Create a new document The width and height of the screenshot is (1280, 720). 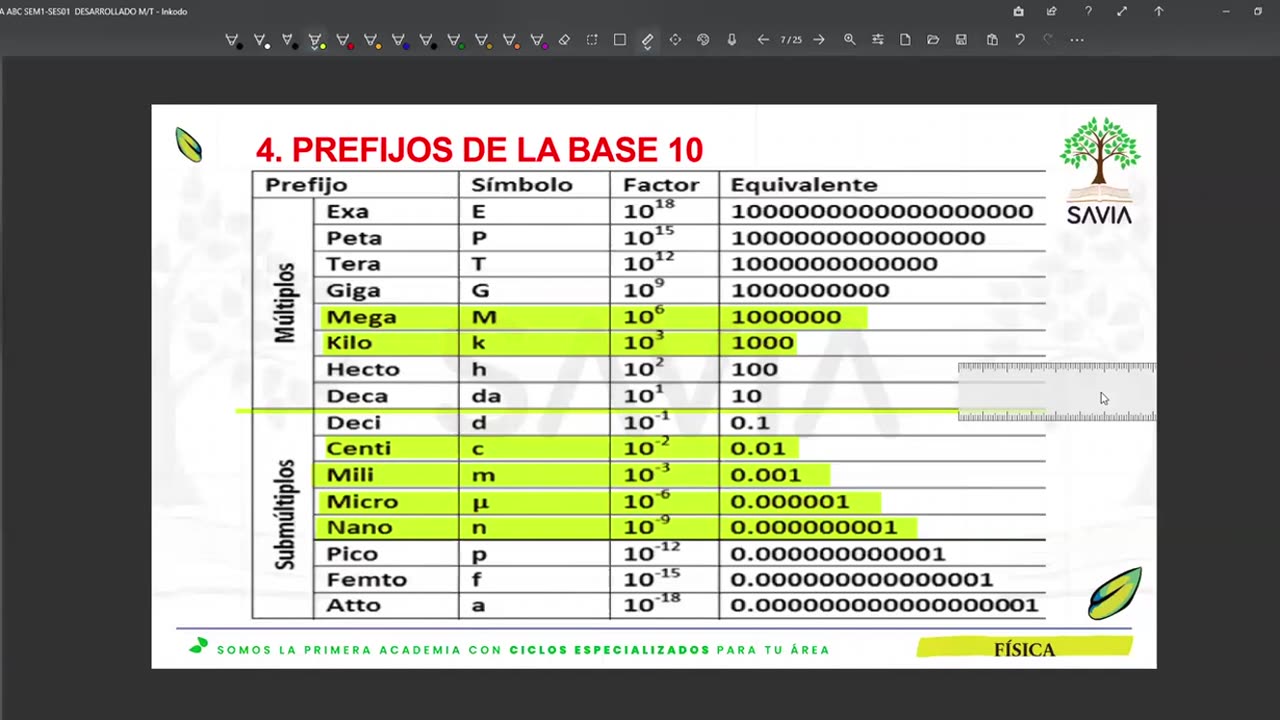[x=905, y=40]
